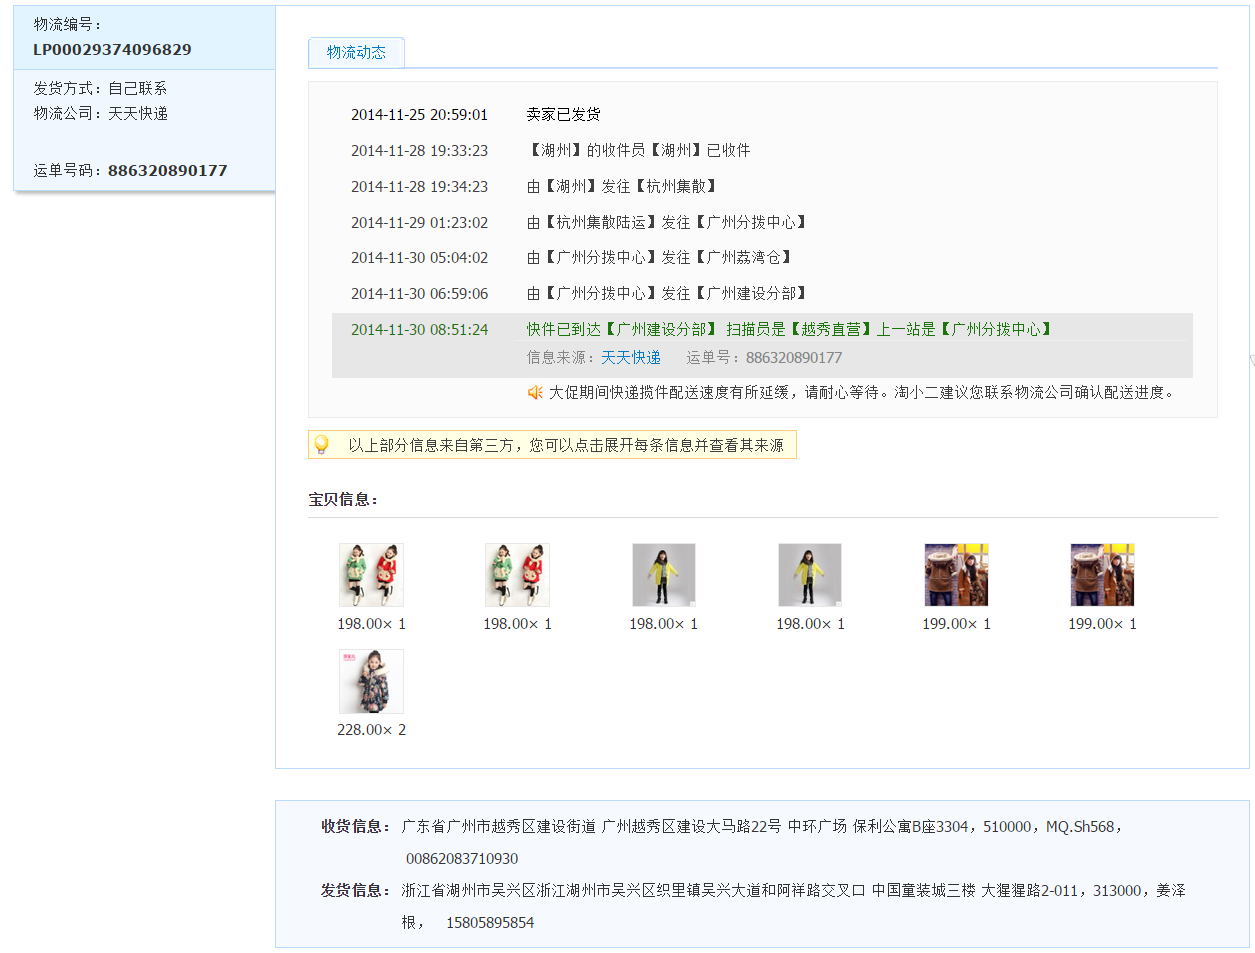This screenshot has height=953, width=1255.
Task: Click timestamp 2014-11-29 01:23:02
Action: tap(419, 222)
